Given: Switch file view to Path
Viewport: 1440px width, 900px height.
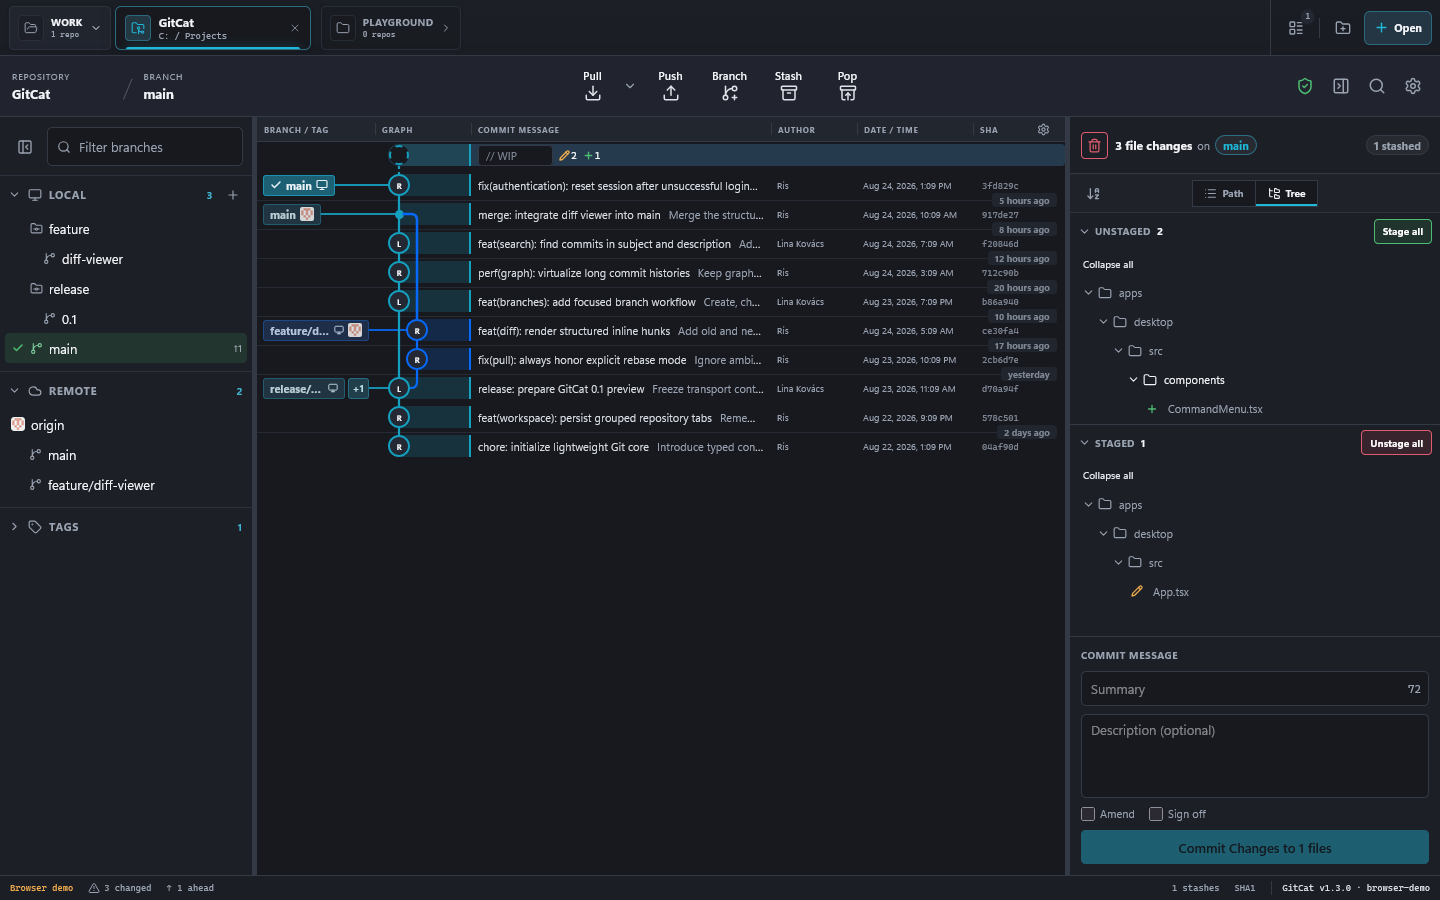Looking at the screenshot, I should coord(1224,194).
